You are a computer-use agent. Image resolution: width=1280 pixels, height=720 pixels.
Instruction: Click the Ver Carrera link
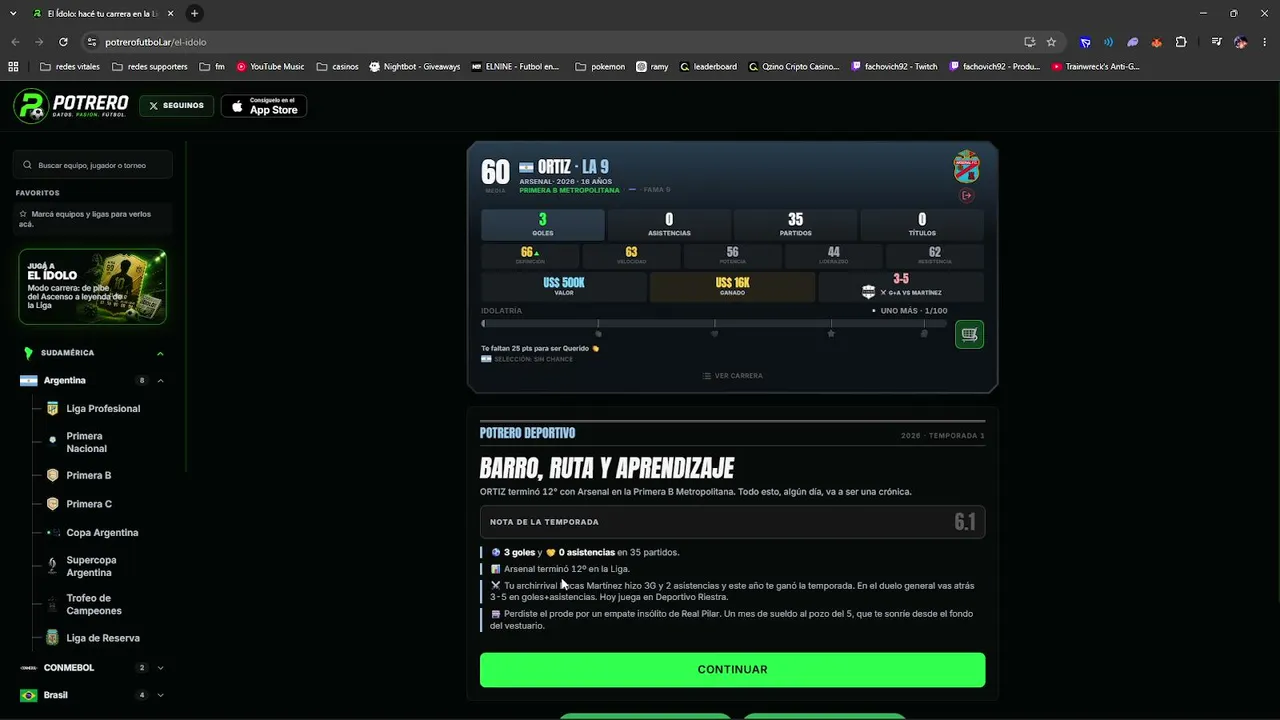(732, 376)
